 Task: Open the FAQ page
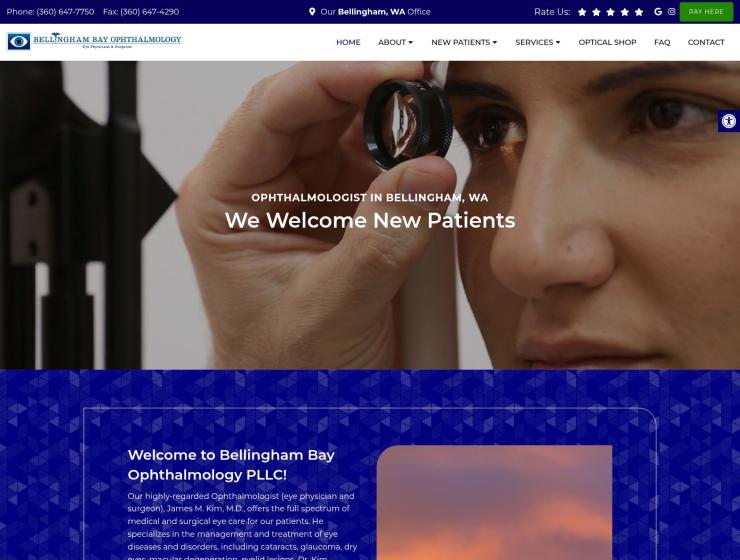point(662,42)
